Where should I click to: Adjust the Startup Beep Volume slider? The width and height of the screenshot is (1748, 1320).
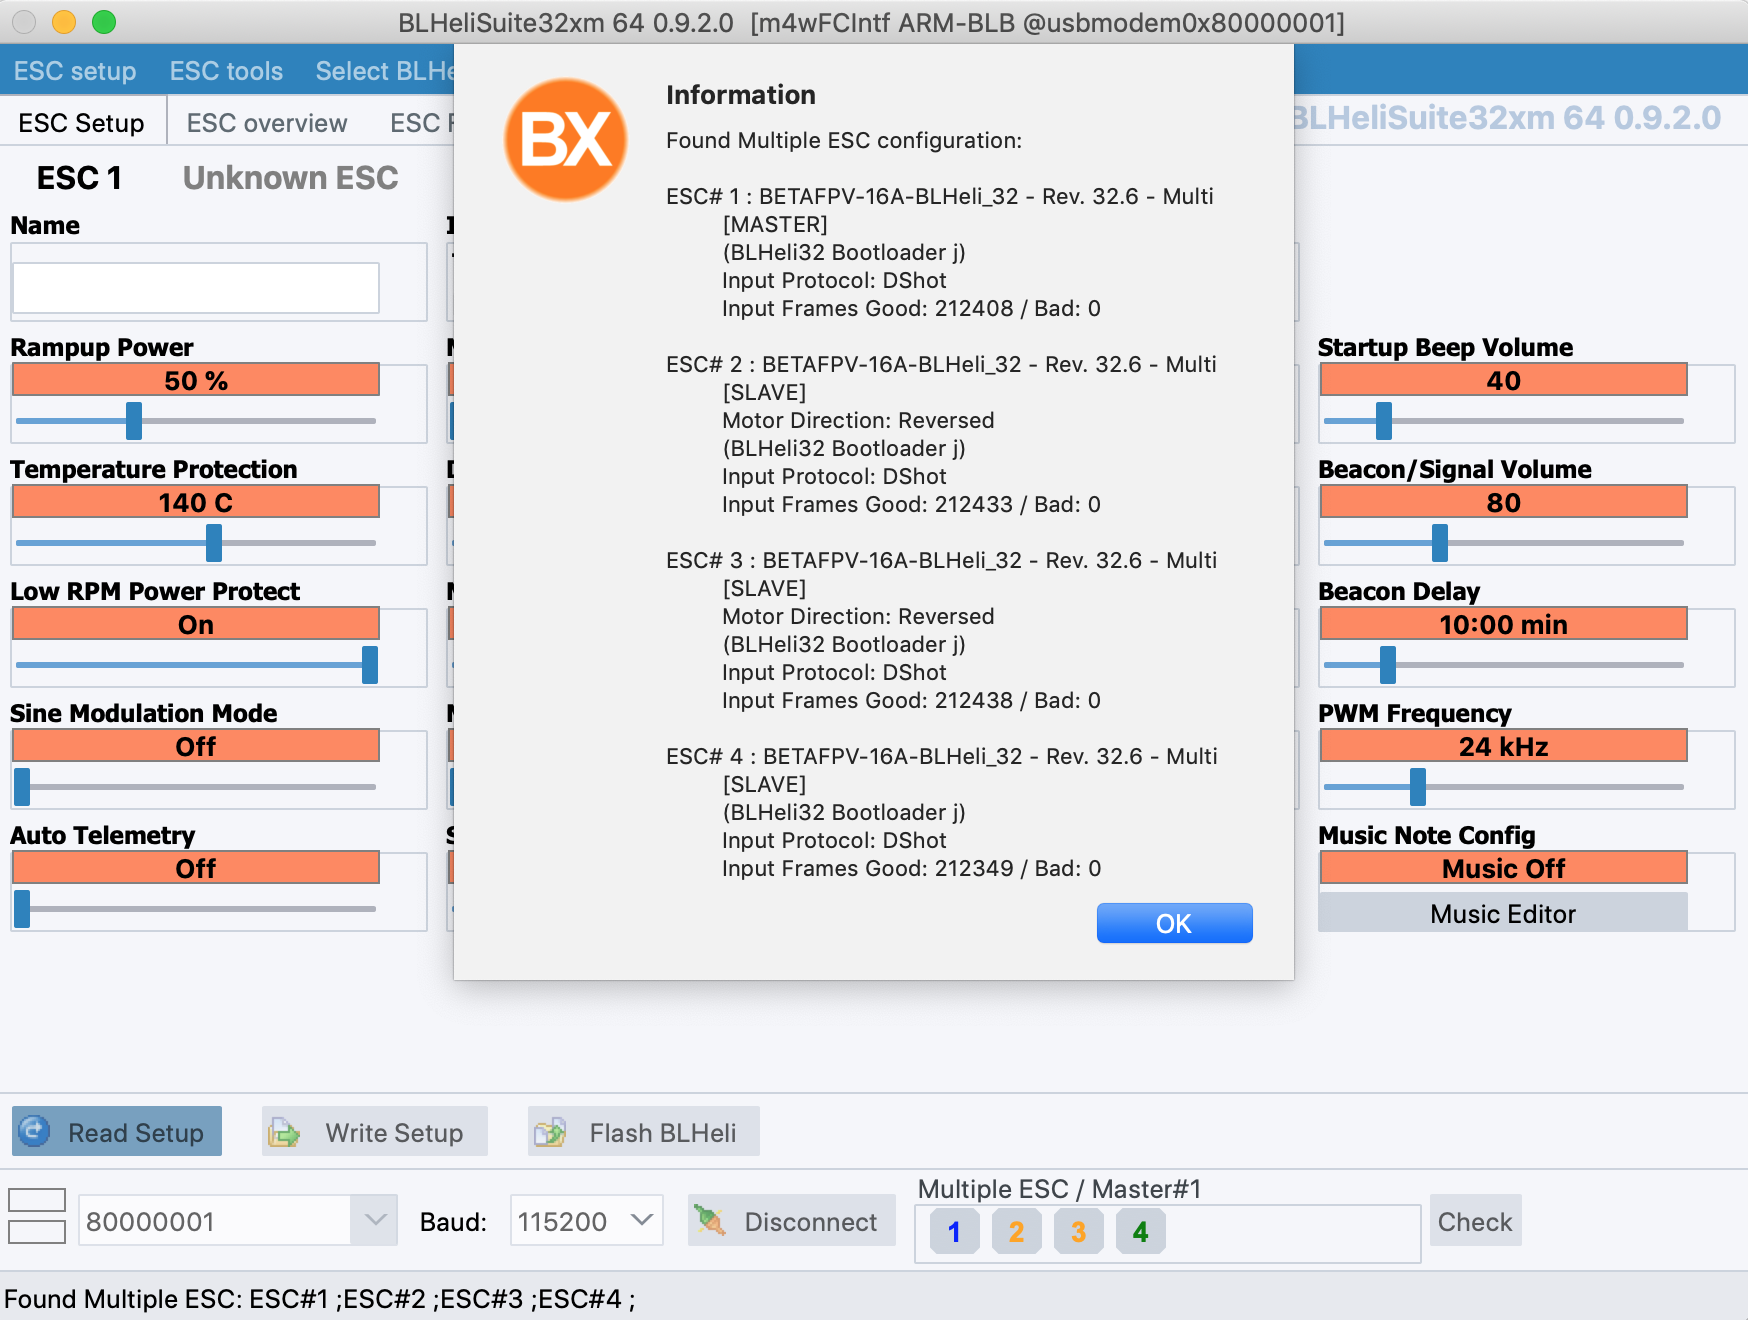pyautogui.click(x=1384, y=421)
